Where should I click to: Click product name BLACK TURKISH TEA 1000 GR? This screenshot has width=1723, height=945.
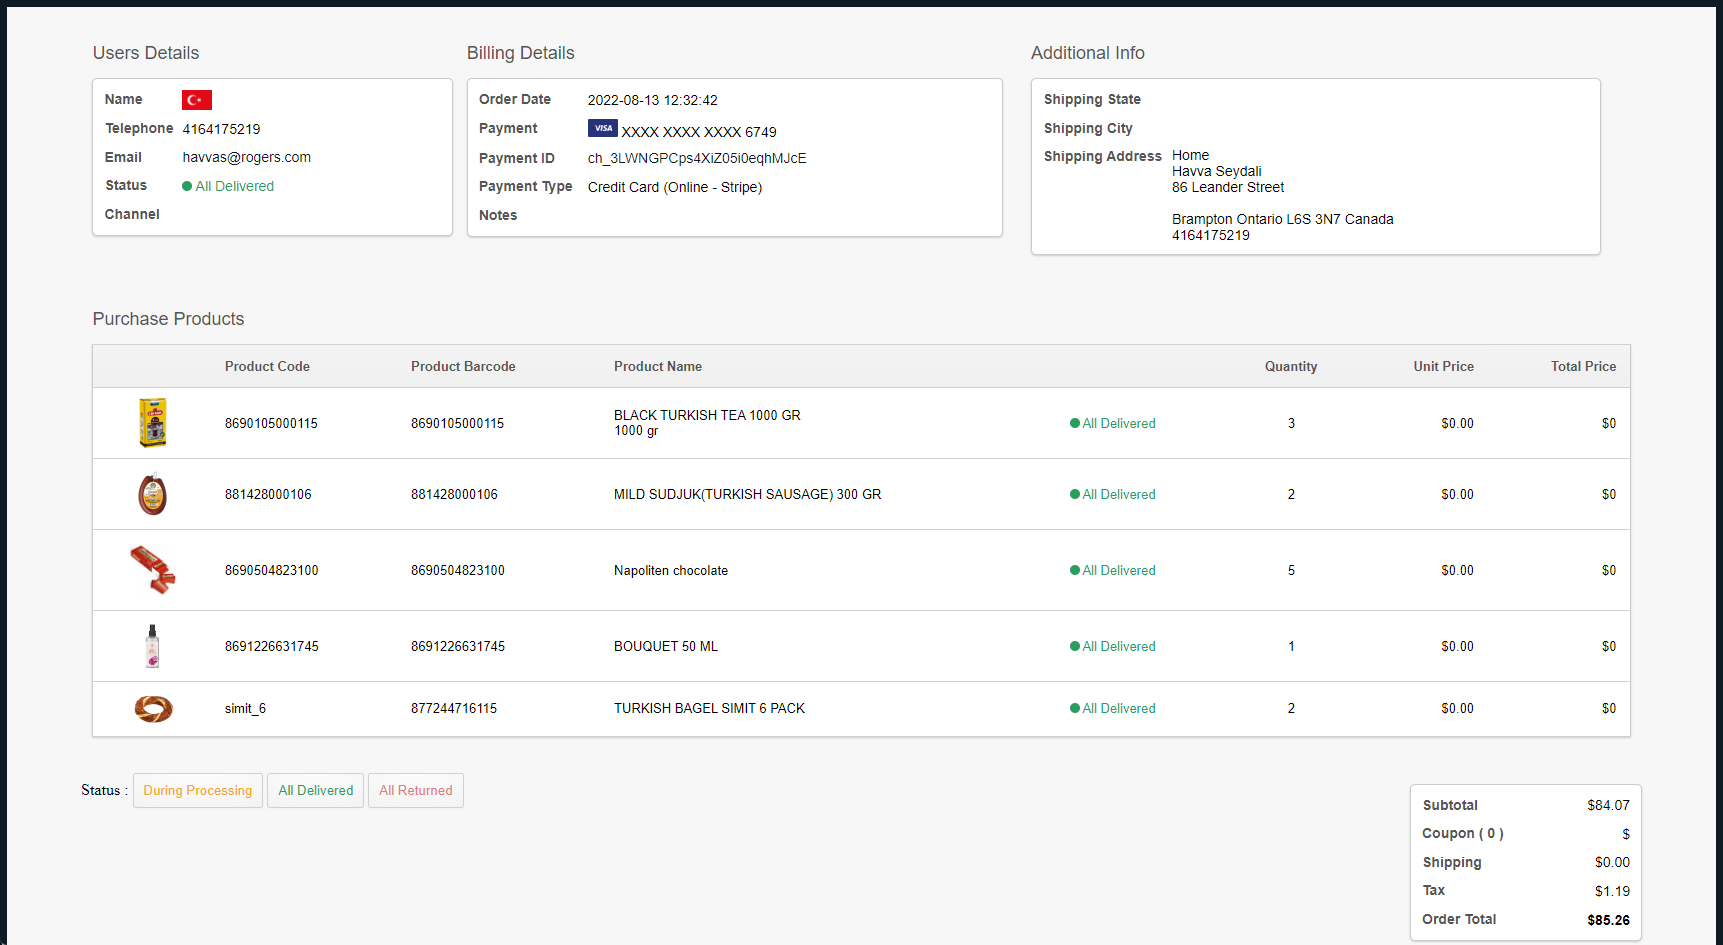pos(707,415)
